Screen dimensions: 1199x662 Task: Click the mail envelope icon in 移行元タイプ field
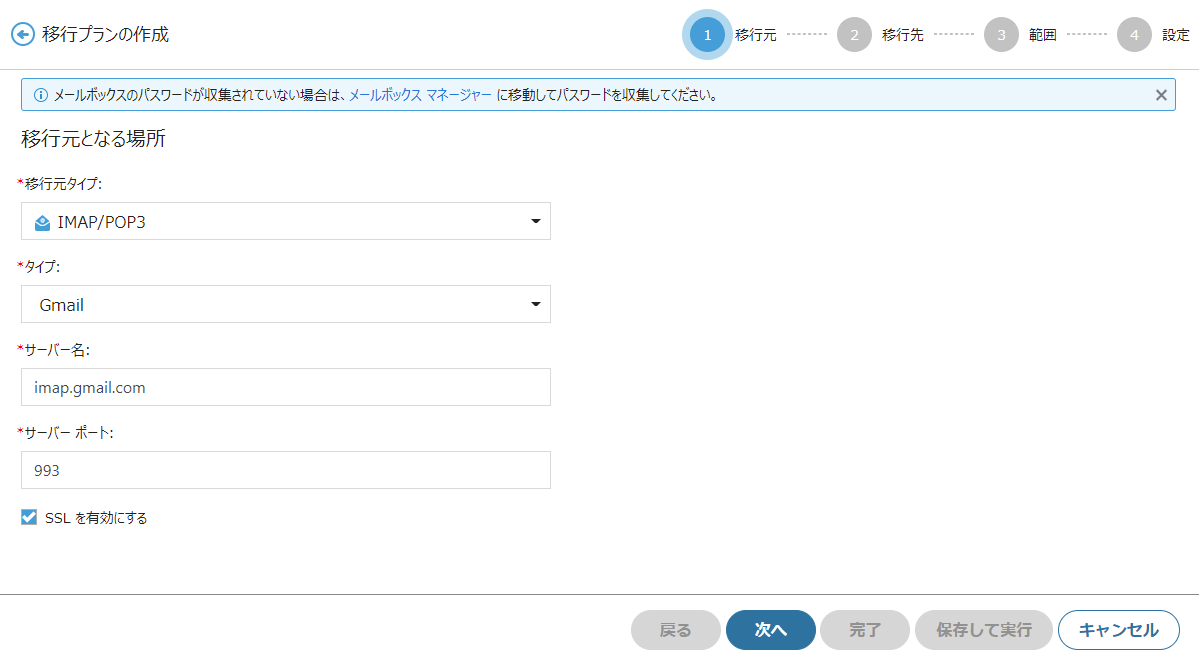click(x=43, y=222)
